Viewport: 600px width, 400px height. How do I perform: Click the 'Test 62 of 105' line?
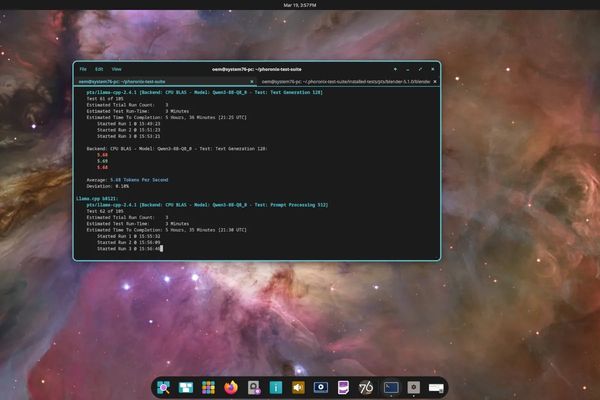click(x=105, y=211)
